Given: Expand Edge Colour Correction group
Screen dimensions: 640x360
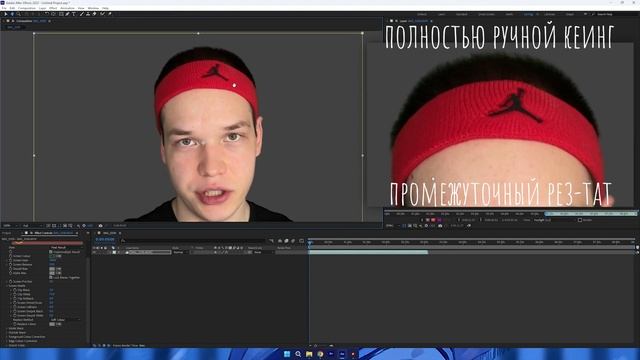Looking at the screenshot, I should click(7, 341).
